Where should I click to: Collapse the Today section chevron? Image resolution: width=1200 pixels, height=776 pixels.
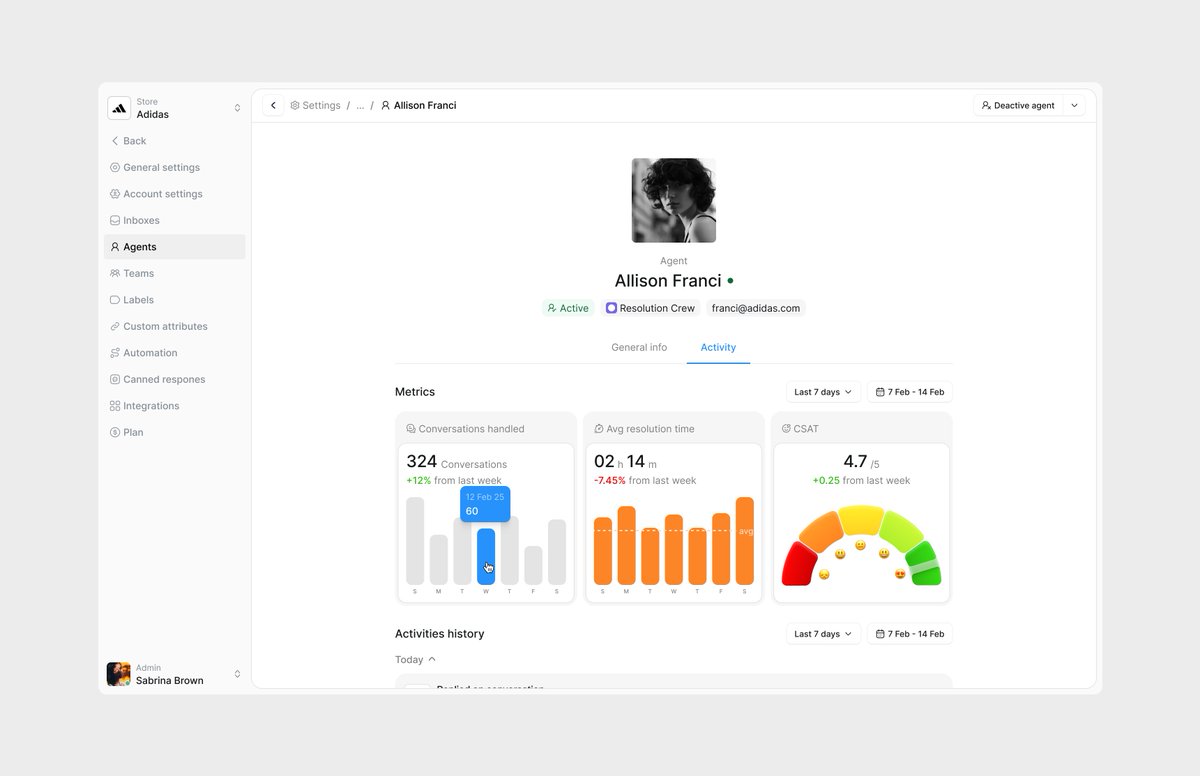432,660
